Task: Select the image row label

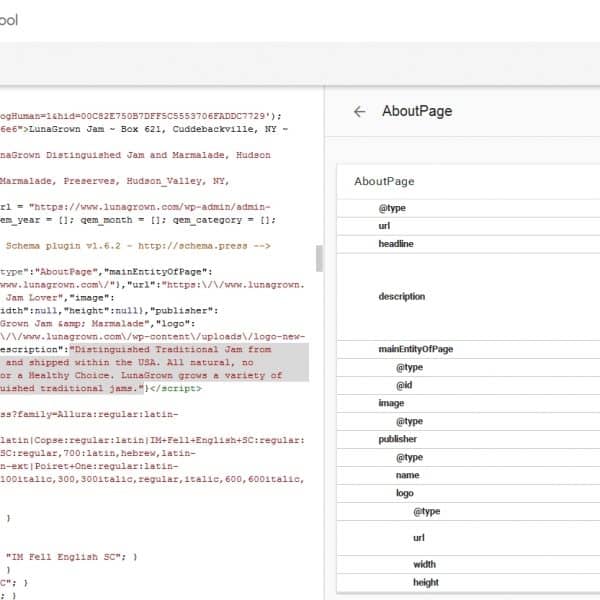Action: [391, 403]
